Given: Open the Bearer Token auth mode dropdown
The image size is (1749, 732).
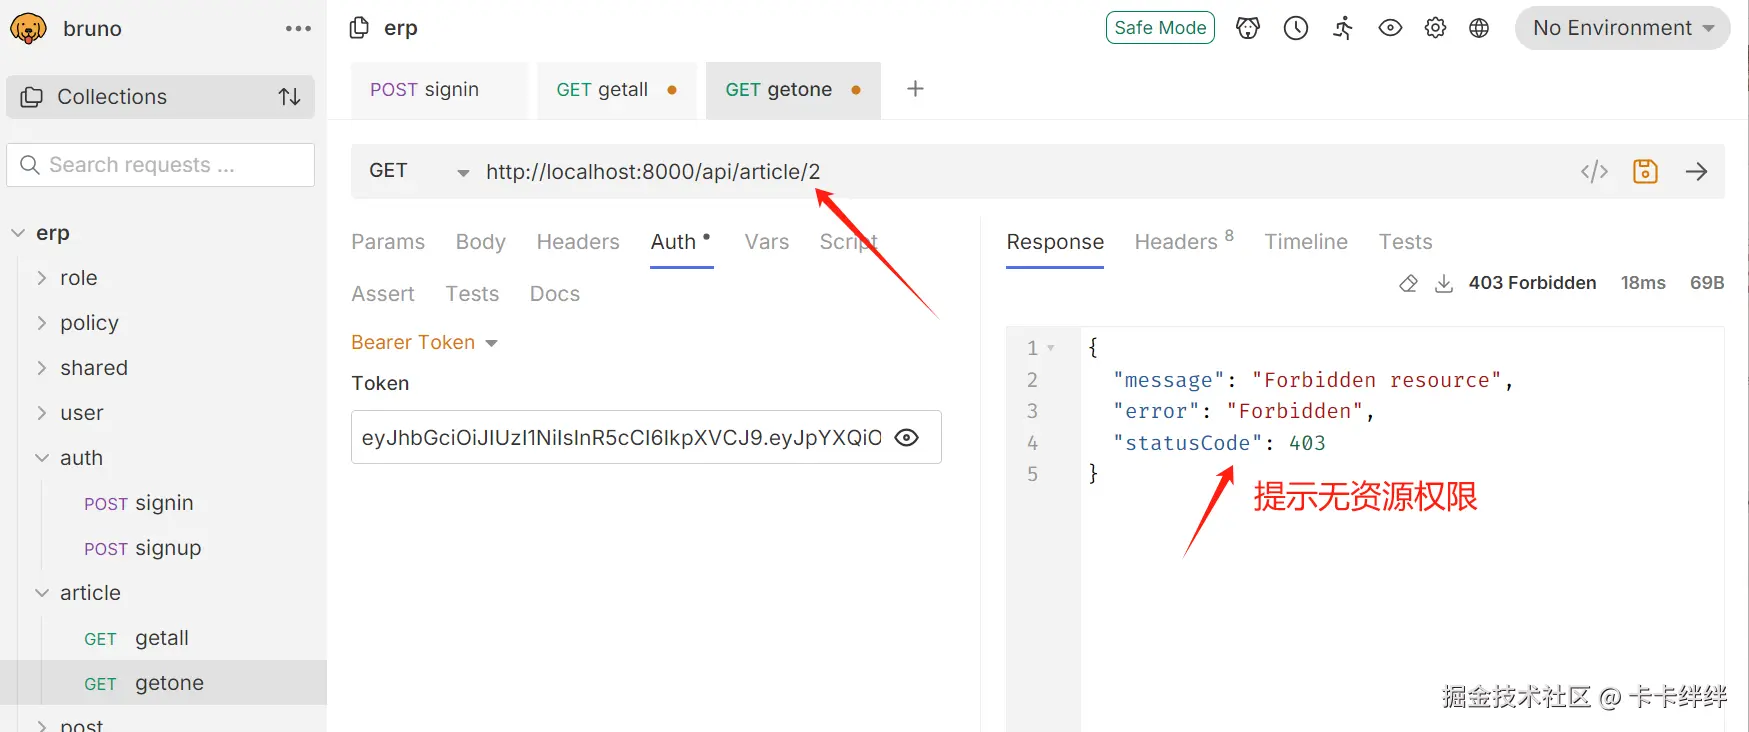Looking at the screenshot, I should point(424,343).
